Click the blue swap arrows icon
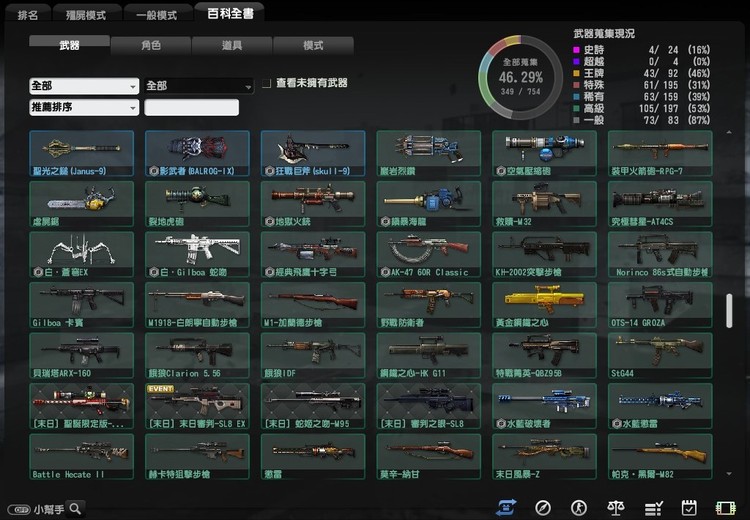This screenshot has height=520, width=750. click(x=506, y=507)
